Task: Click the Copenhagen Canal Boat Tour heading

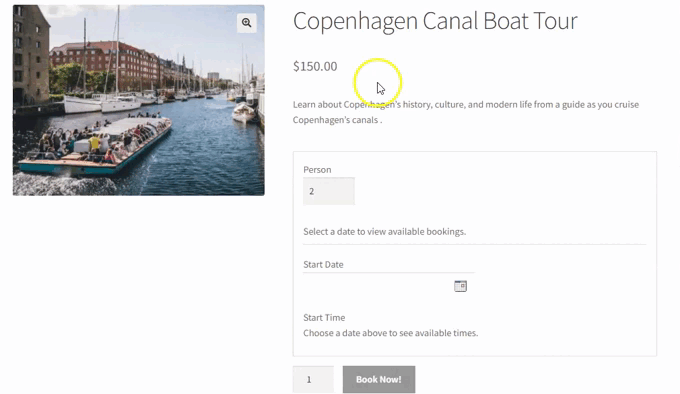Action: coord(435,21)
